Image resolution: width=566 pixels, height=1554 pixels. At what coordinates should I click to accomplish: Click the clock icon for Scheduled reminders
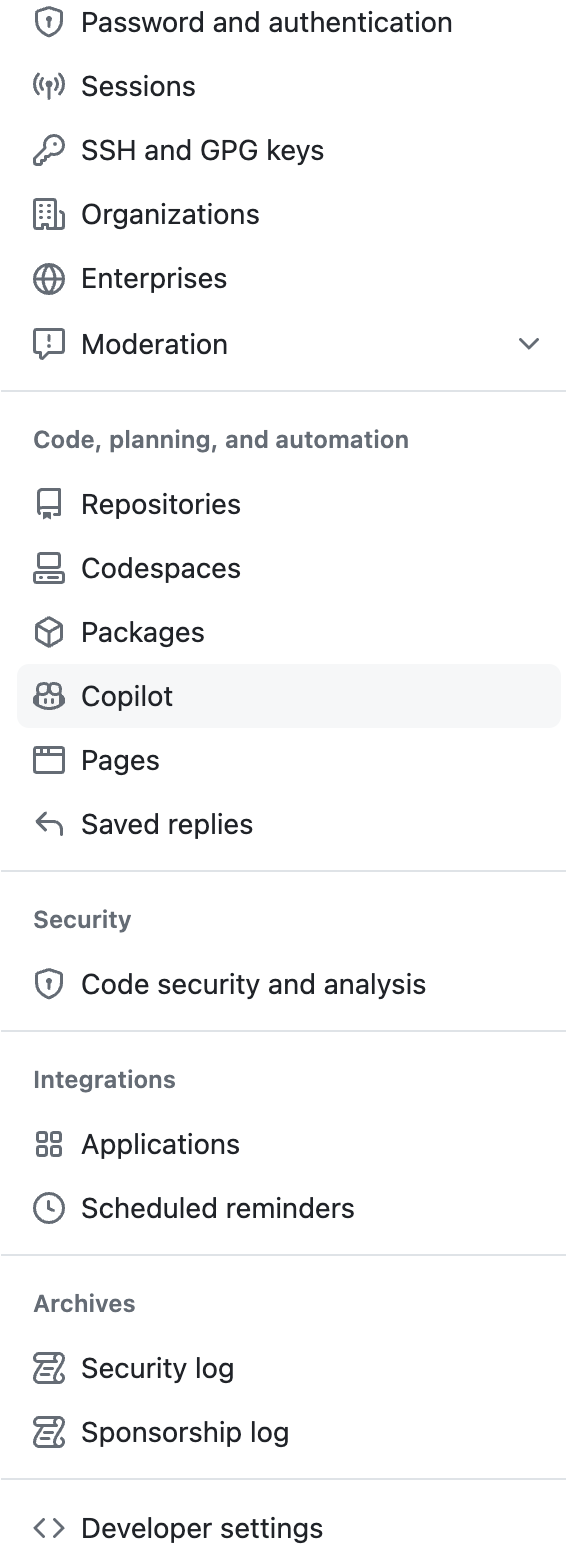click(x=48, y=1208)
